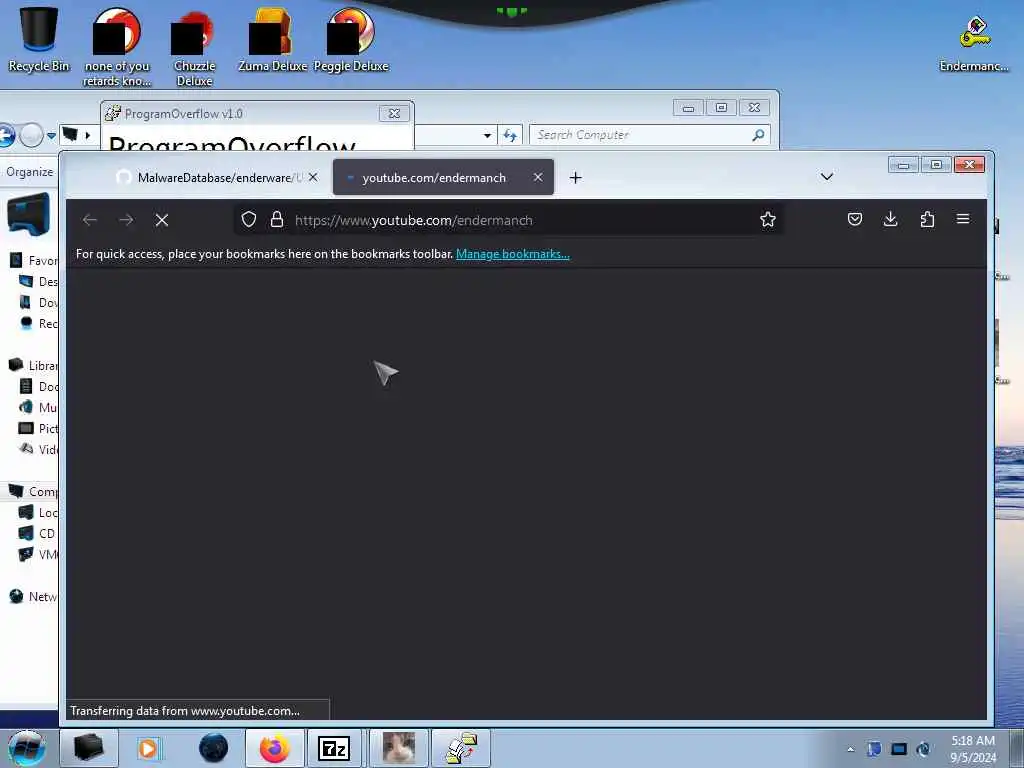This screenshot has width=1024, height=768.
Task: Open Explorer folder taskbar button
Action: click(x=89, y=748)
